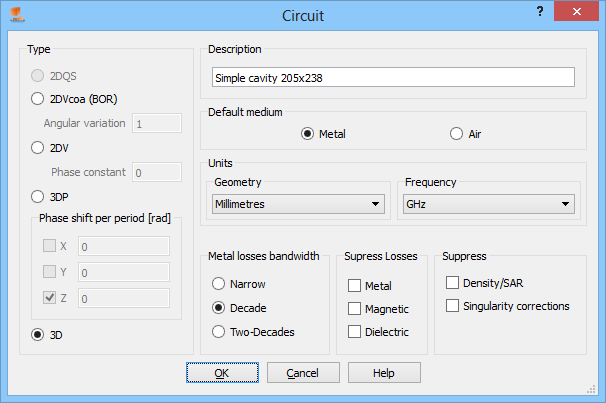Enable Singularity corrections suppress option
Image resolution: width=606 pixels, height=403 pixels.
(453, 305)
